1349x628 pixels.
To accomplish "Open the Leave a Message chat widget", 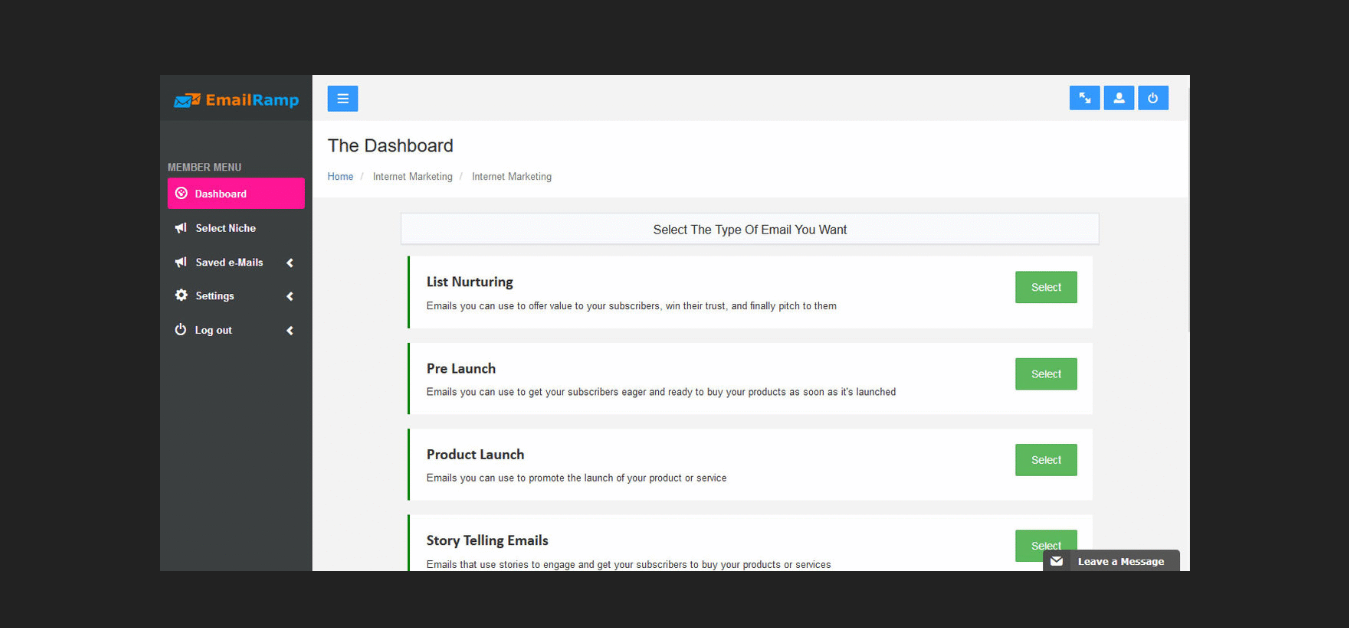I will tap(1111, 561).
